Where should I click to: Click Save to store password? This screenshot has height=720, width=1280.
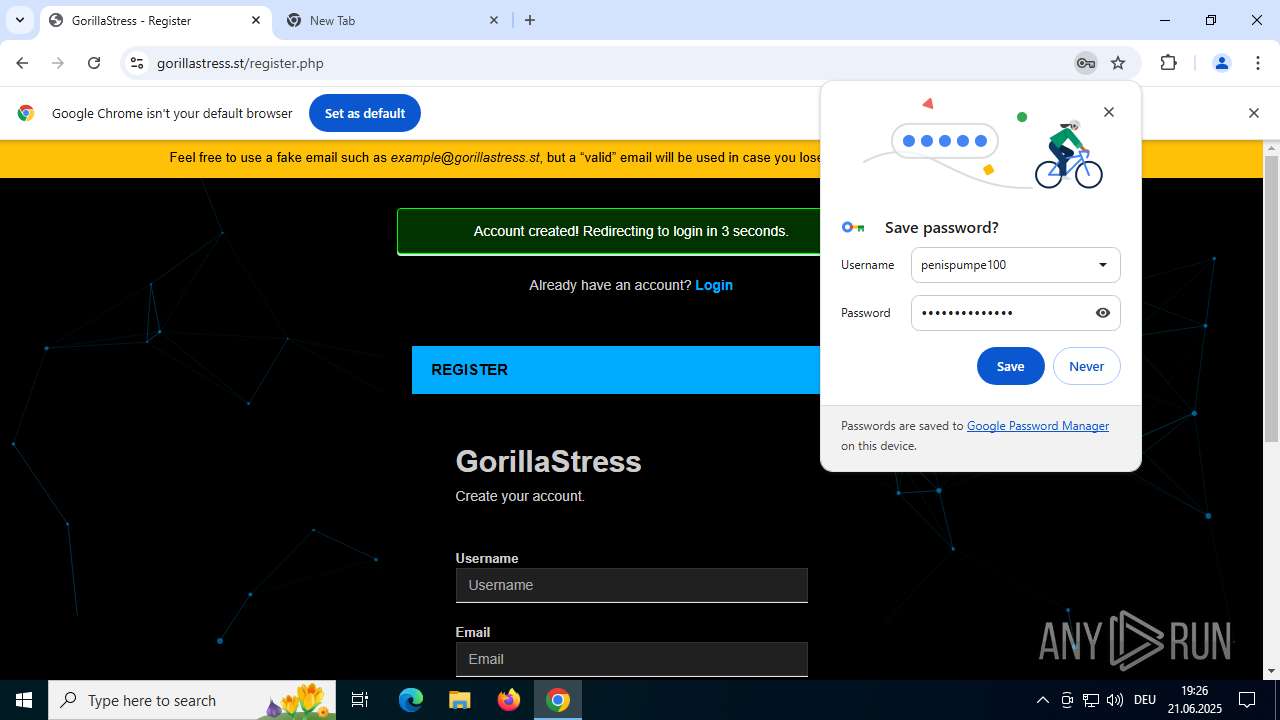[x=1010, y=366]
